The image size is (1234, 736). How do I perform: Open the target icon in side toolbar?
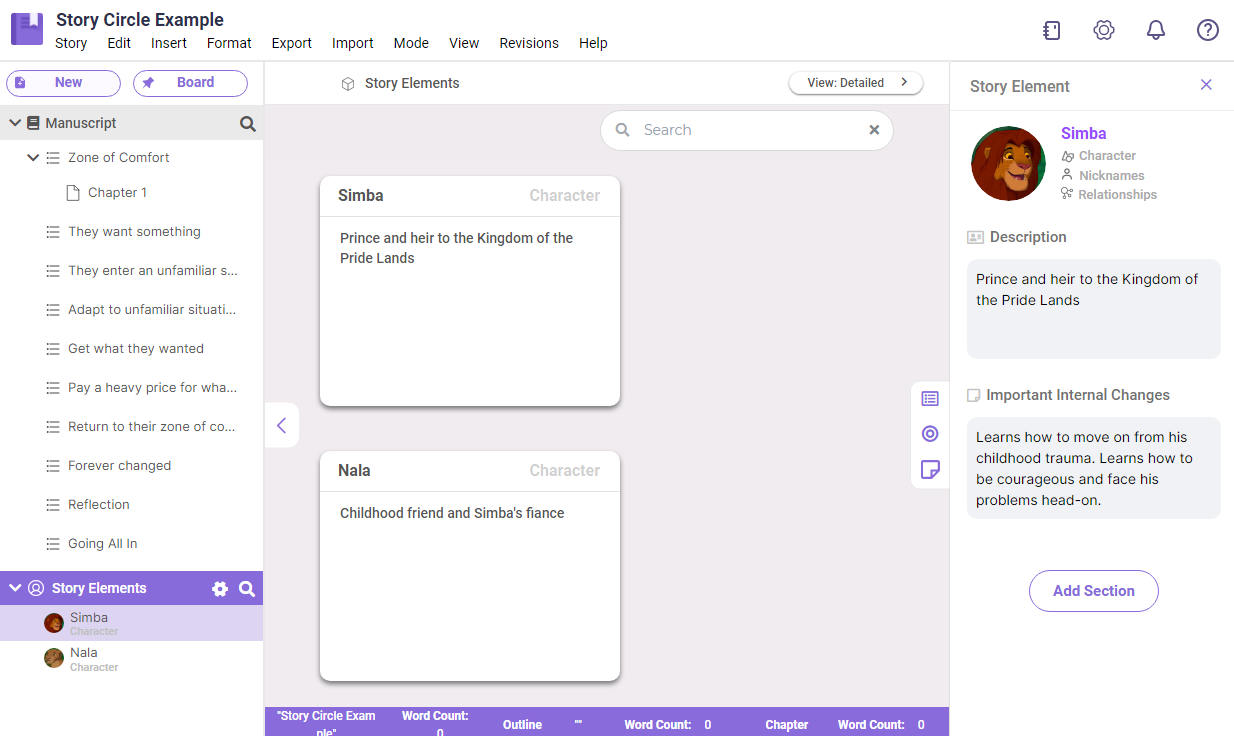[930, 434]
